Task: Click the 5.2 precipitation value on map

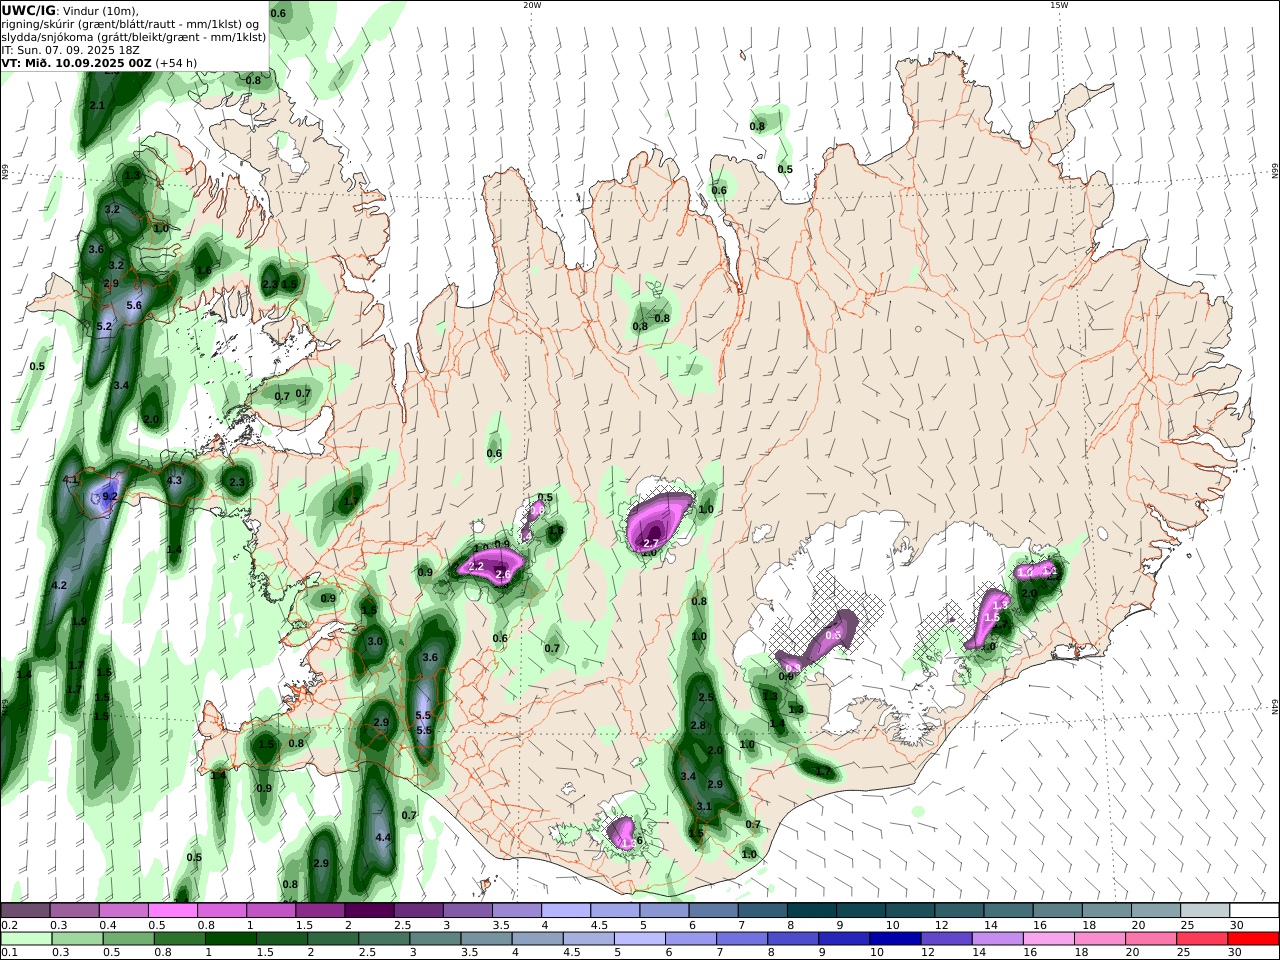Action: (x=104, y=327)
